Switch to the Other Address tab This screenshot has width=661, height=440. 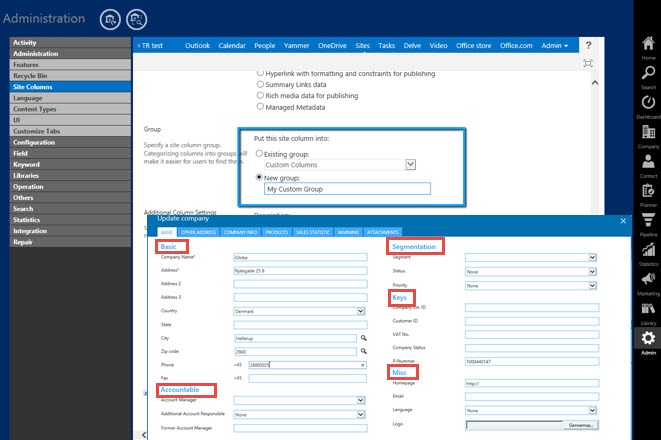point(198,232)
